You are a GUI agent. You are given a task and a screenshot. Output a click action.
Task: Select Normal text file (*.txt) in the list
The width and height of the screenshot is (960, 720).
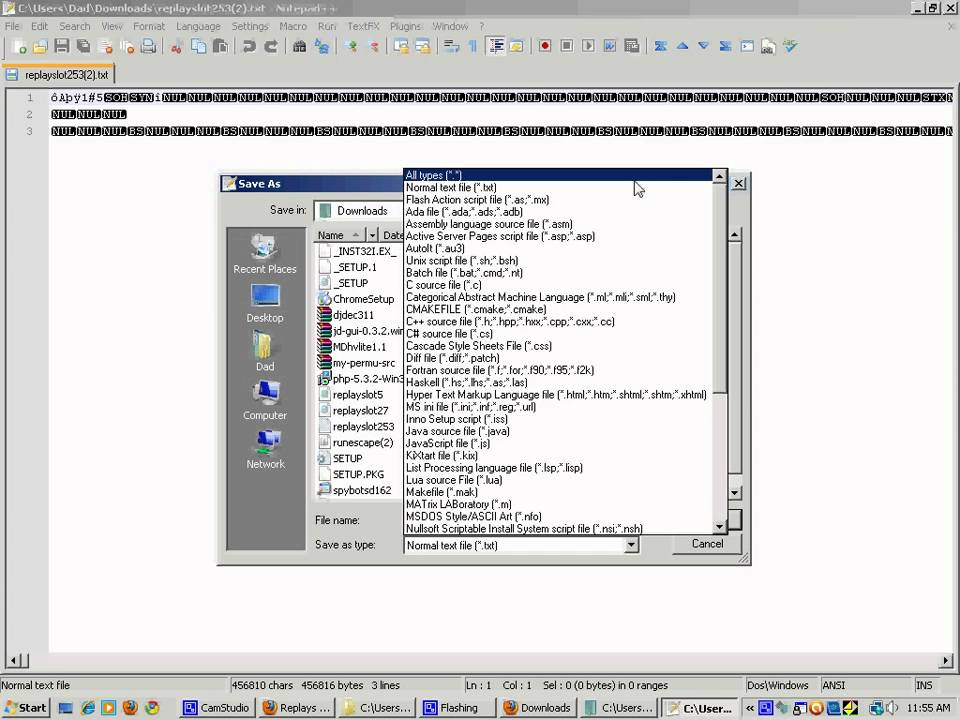[558, 187]
